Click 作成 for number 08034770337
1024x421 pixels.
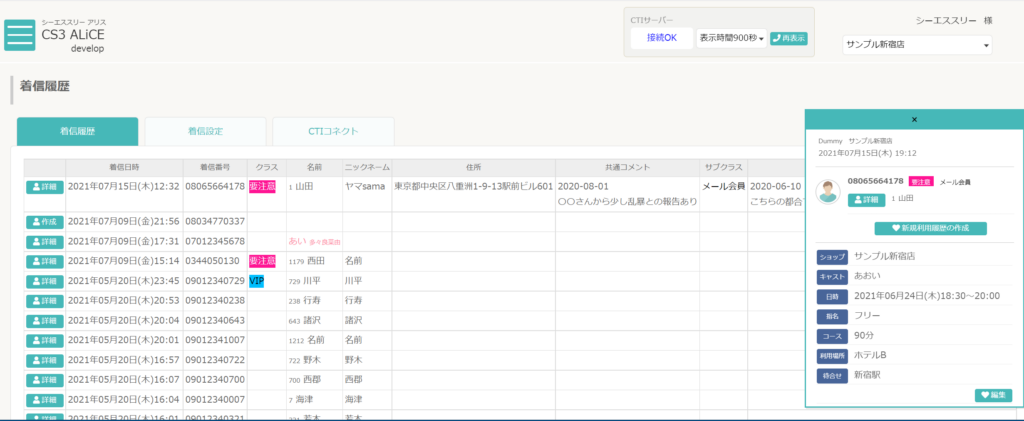click(45, 222)
